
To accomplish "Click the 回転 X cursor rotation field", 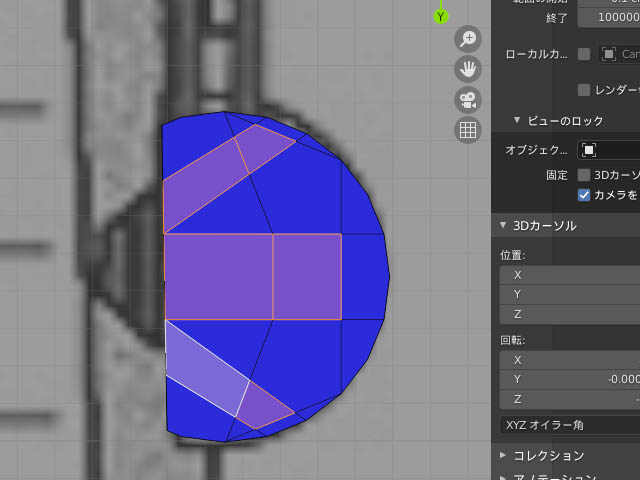I will (570, 360).
